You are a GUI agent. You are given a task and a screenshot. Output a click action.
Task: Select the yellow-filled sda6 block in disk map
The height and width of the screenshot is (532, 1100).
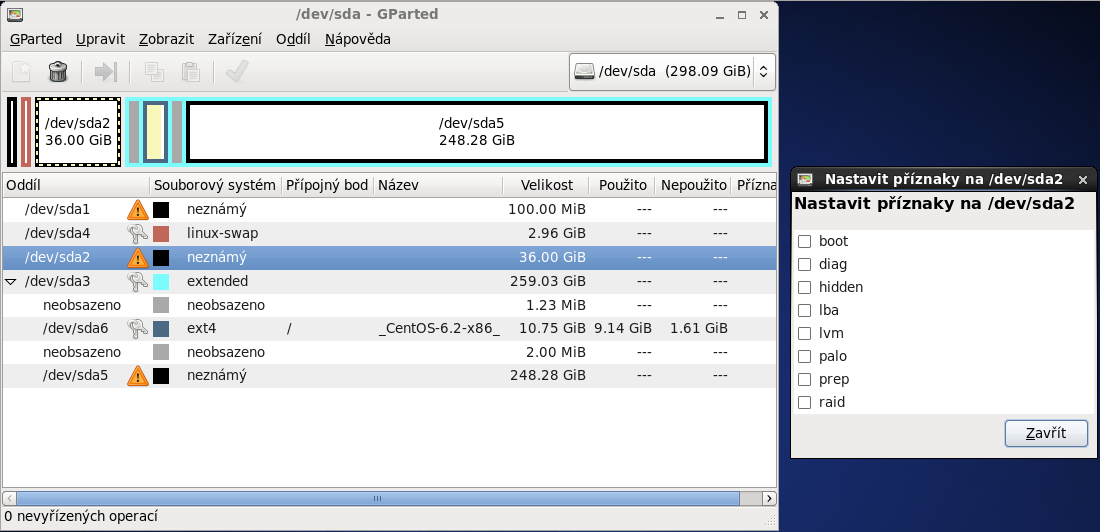click(x=155, y=132)
